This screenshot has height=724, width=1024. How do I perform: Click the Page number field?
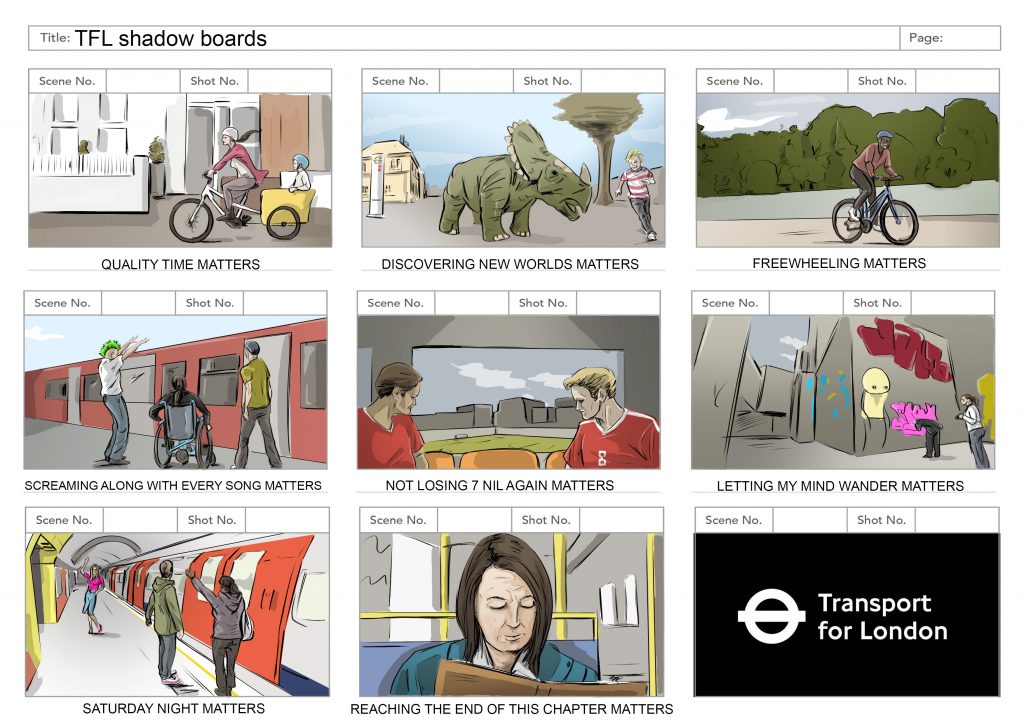[950, 38]
